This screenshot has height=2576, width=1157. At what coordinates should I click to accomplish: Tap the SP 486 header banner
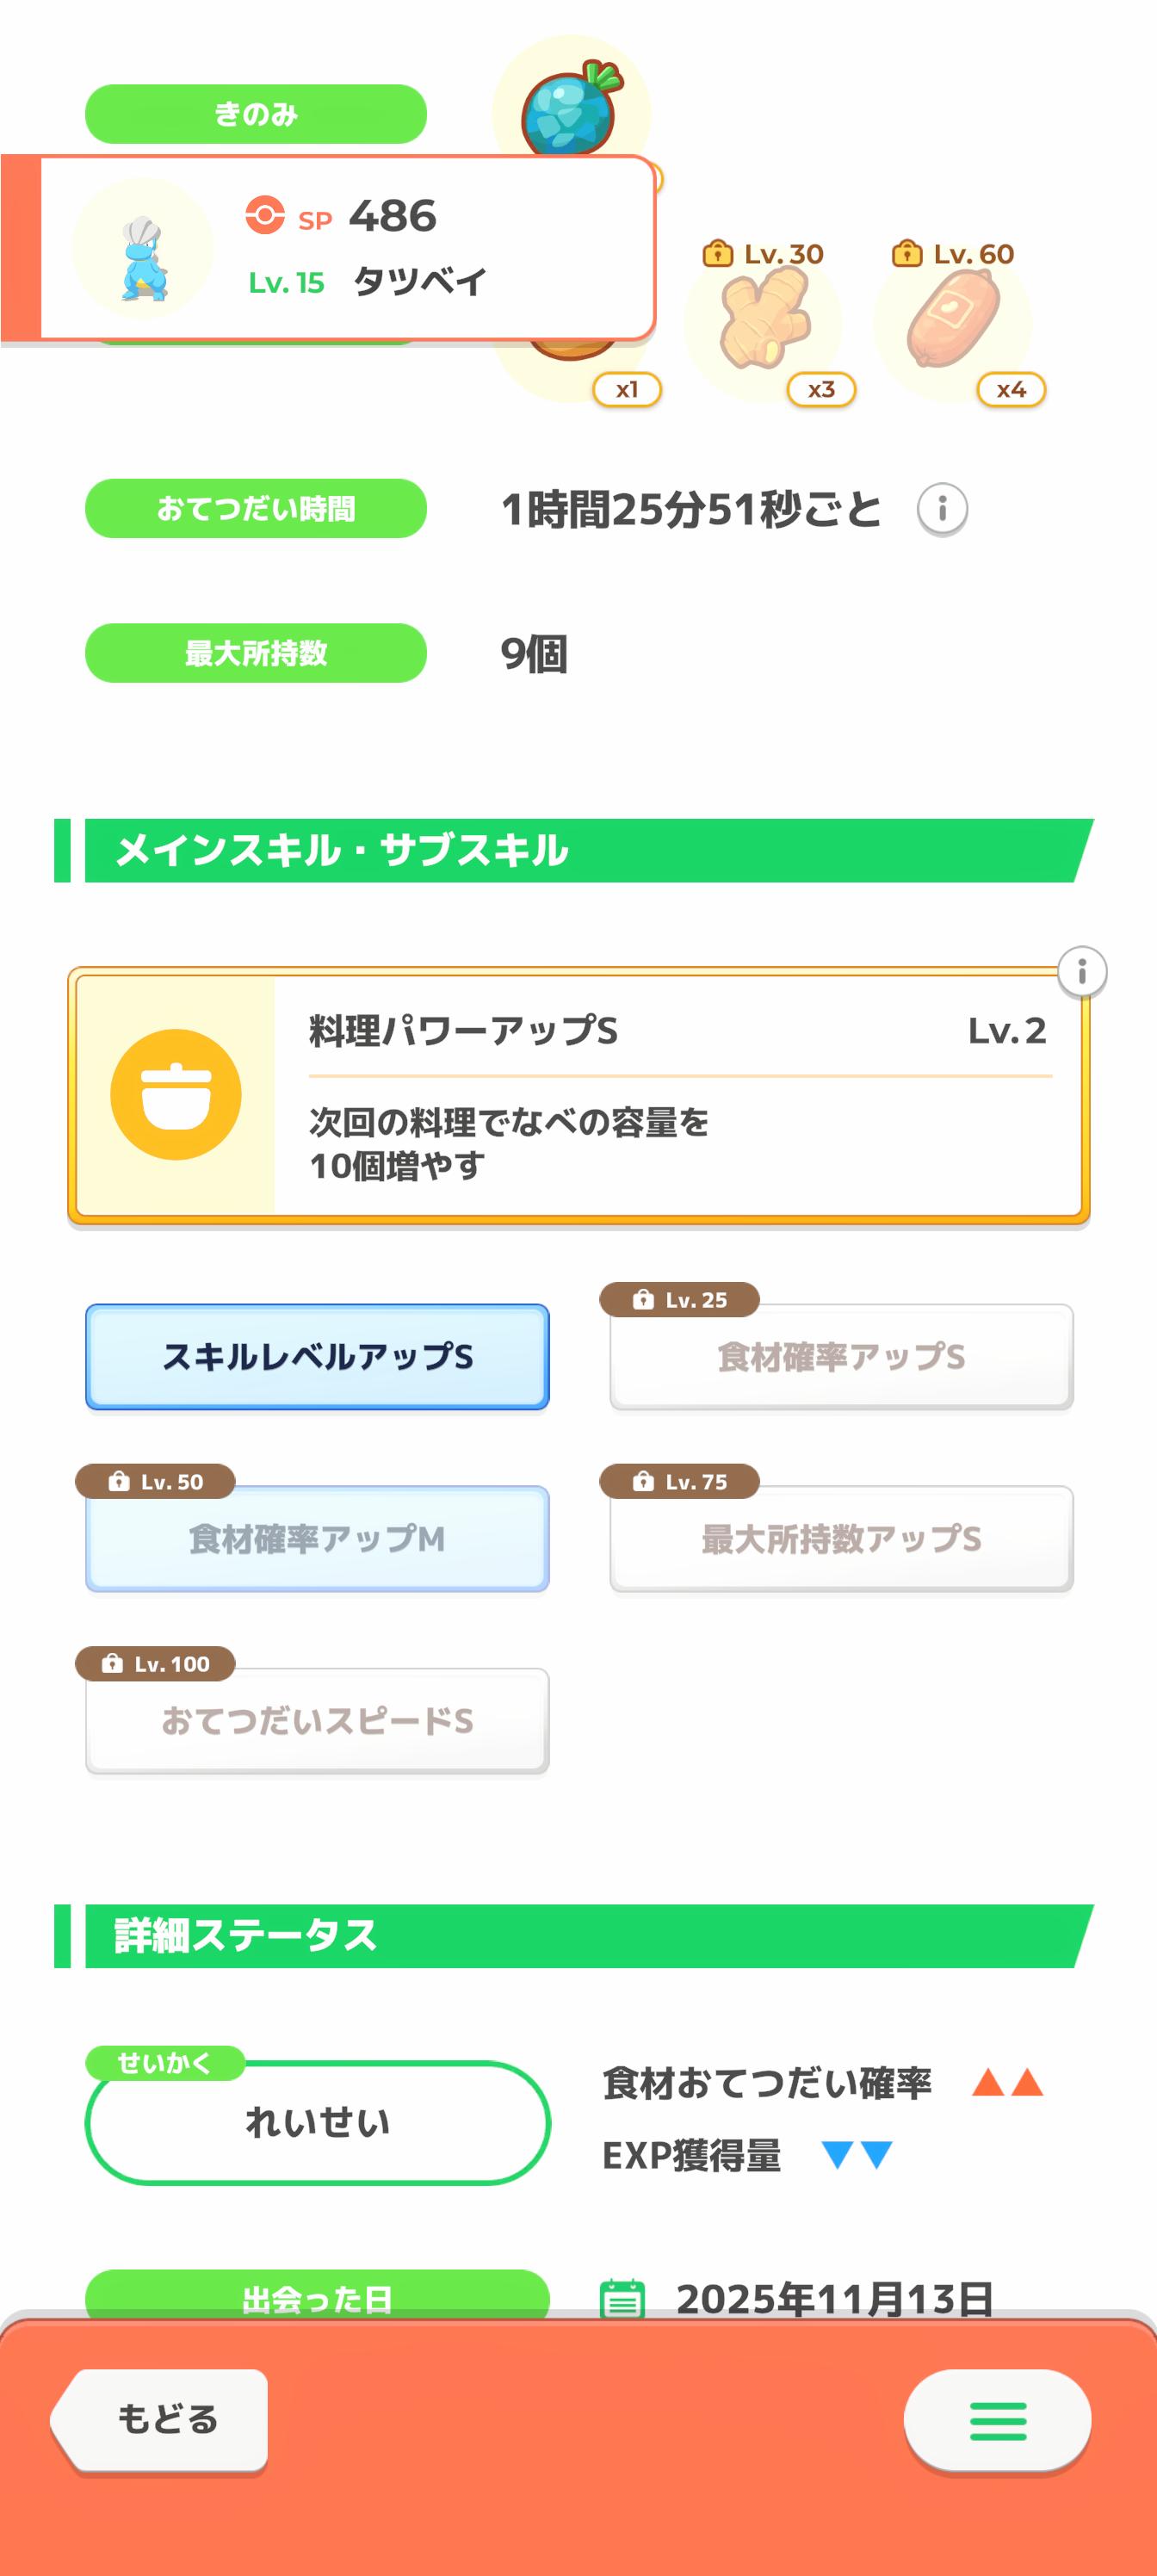pos(400,247)
